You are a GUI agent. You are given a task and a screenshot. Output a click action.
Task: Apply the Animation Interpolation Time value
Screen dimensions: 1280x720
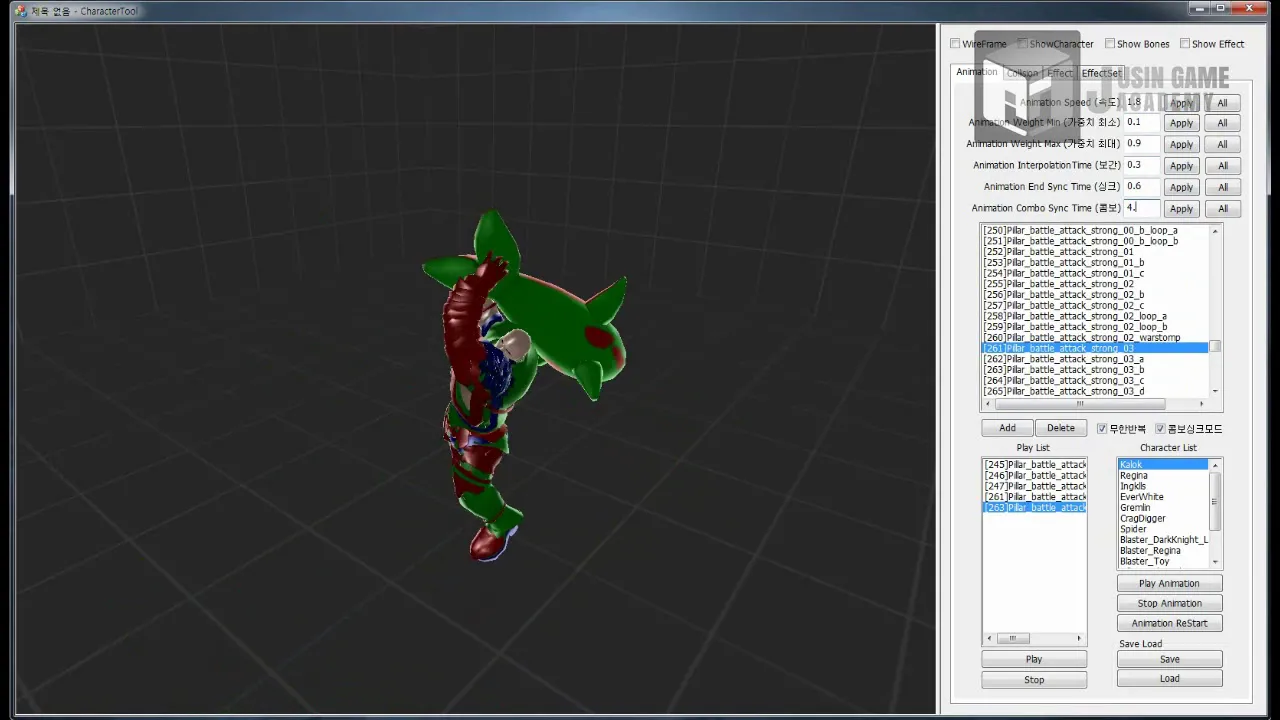pos(1182,166)
